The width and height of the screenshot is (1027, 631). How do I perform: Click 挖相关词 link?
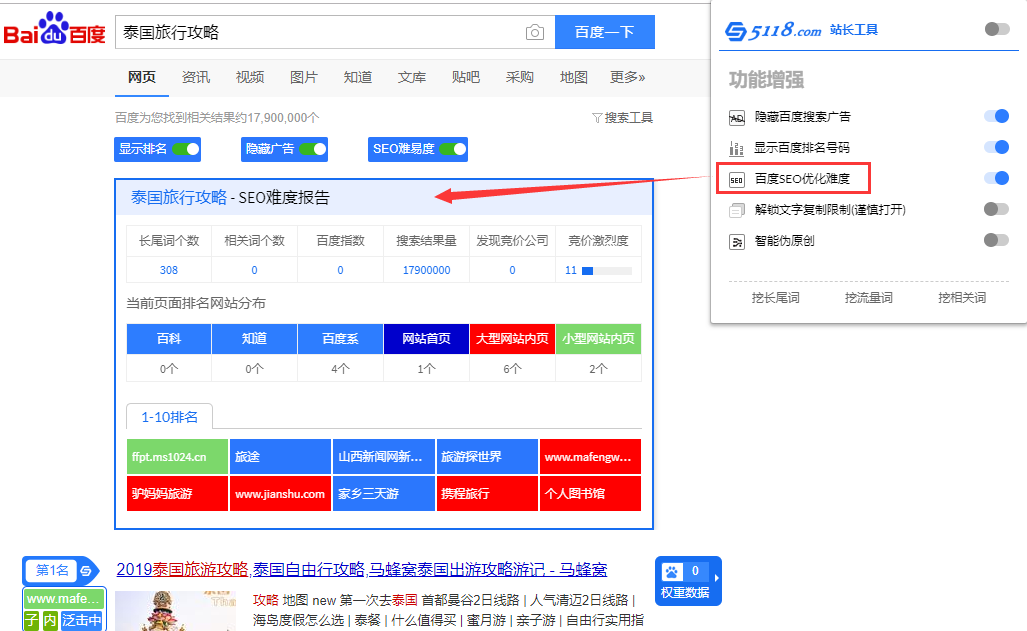pyautogui.click(x=962, y=298)
